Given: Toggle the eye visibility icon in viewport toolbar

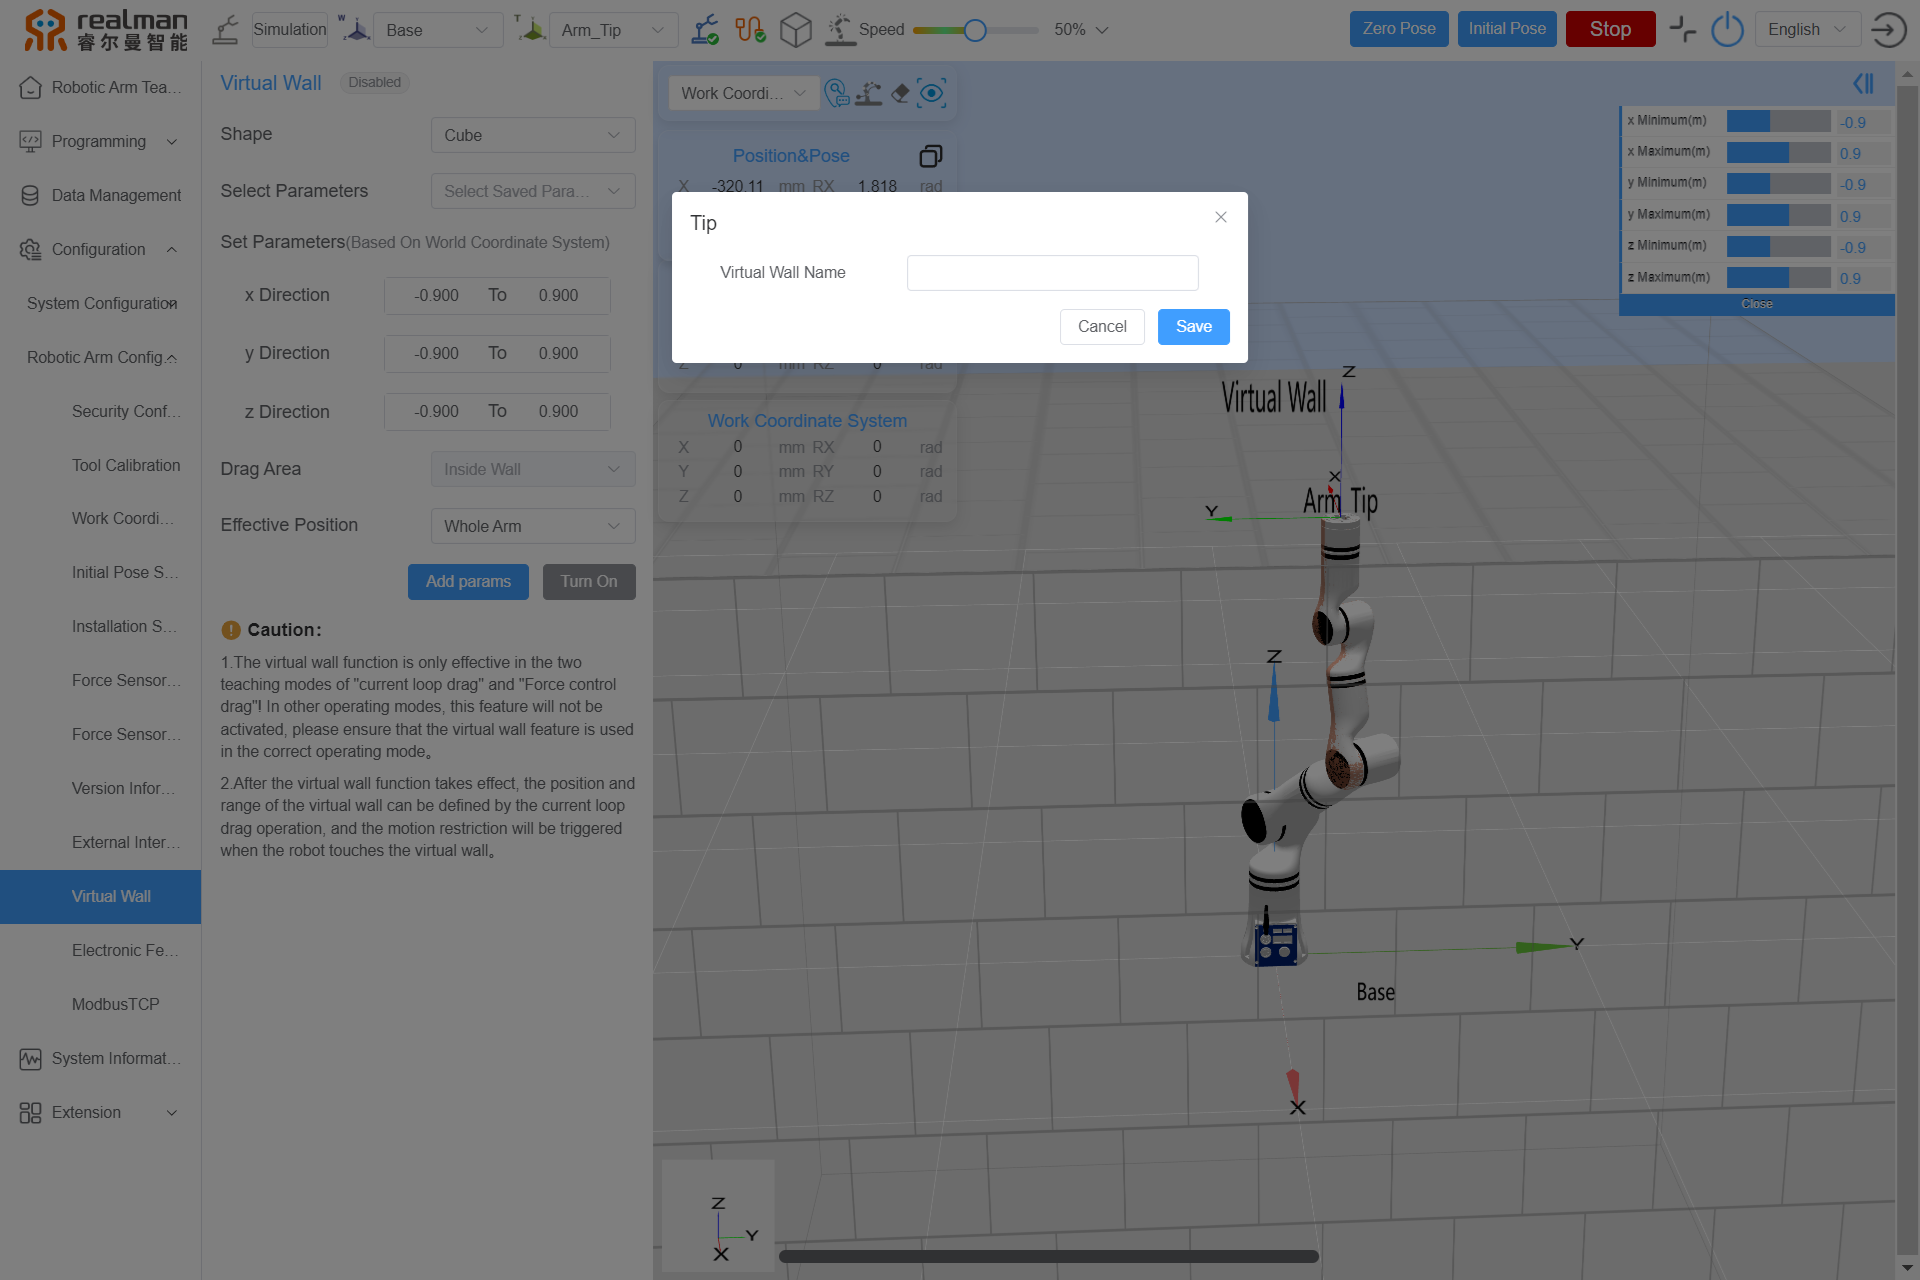Looking at the screenshot, I should (932, 93).
